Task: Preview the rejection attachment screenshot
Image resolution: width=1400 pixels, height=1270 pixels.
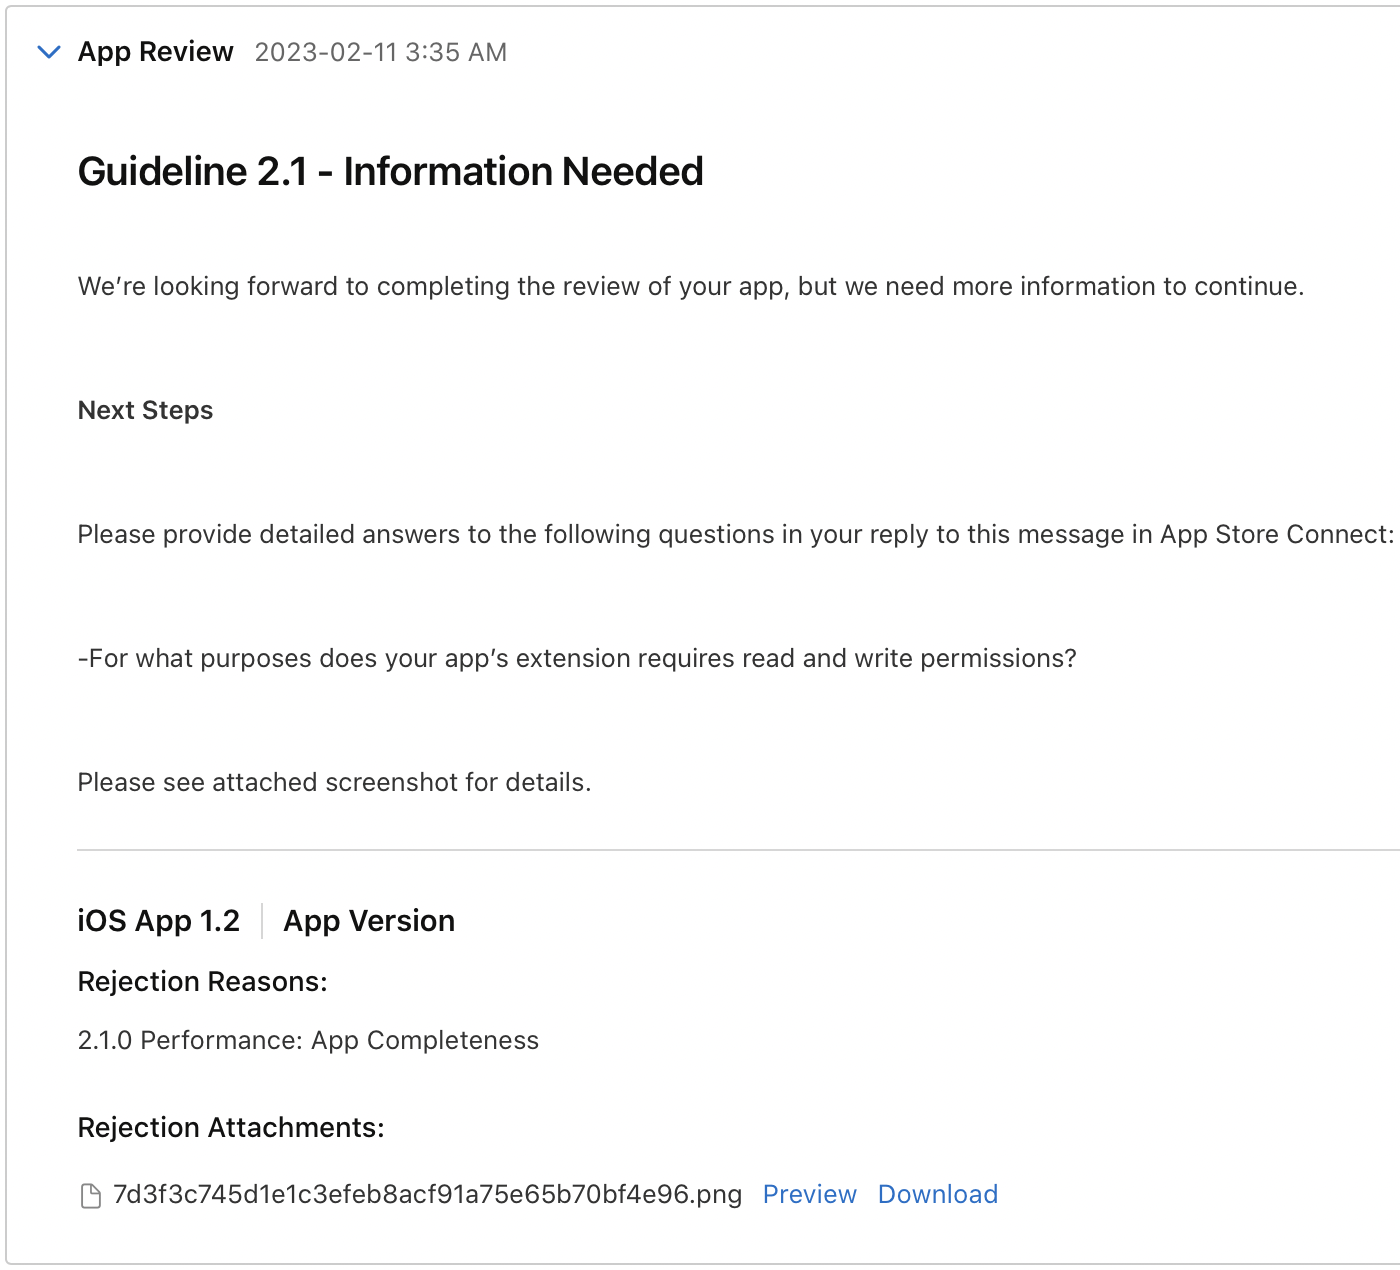Action: [809, 1194]
